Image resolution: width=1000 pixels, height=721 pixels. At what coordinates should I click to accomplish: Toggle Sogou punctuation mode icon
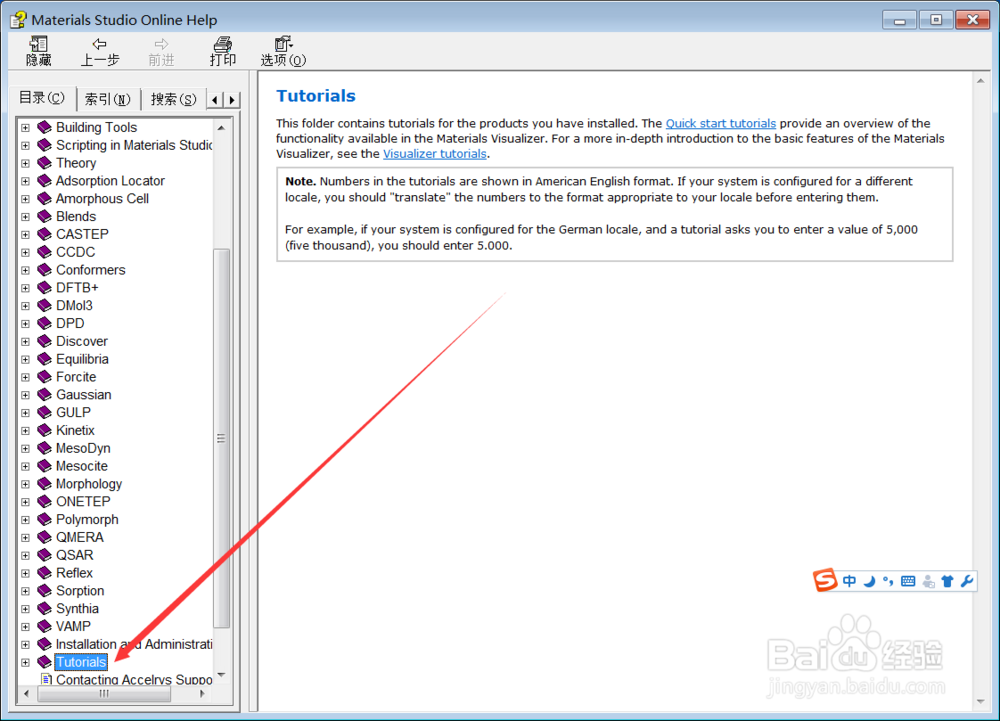click(x=888, y=581)
